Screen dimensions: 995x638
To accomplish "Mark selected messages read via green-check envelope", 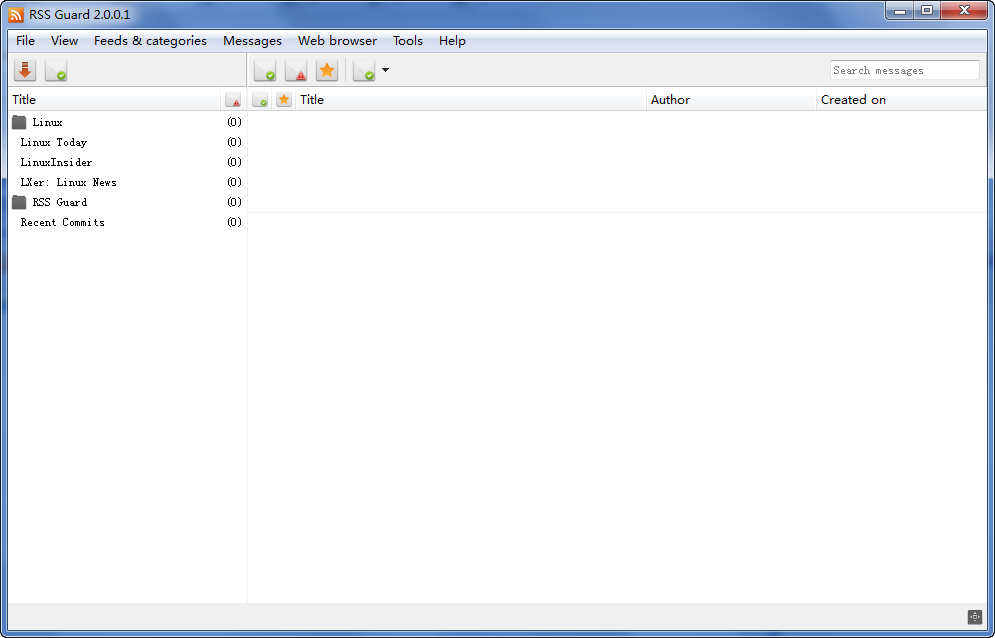I will tap(265, 70).
